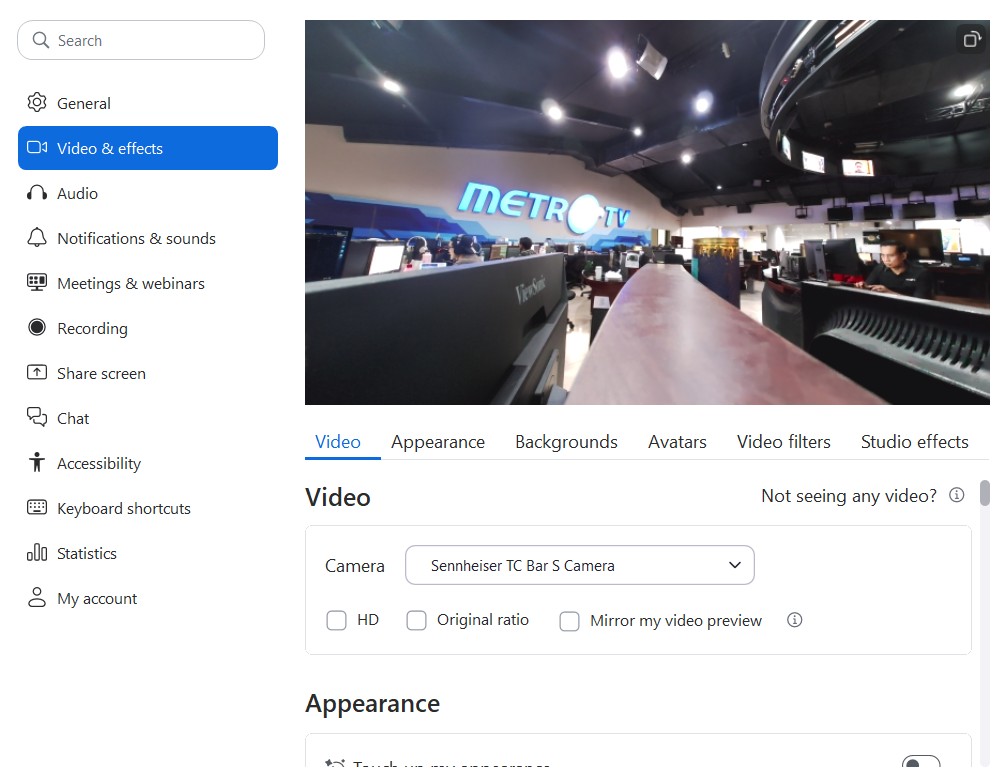This screenshot has width=1006, height=772.
Task: Click the Chat bubbles icon
Action: [37, 417]
